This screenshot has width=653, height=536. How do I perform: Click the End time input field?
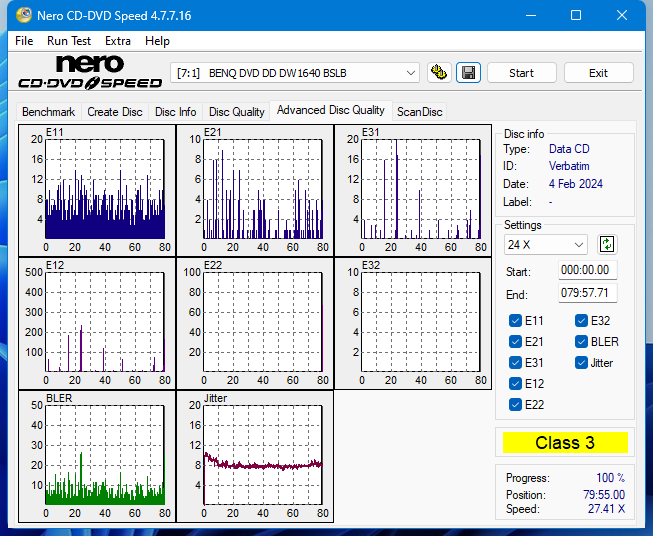[587, 293]
